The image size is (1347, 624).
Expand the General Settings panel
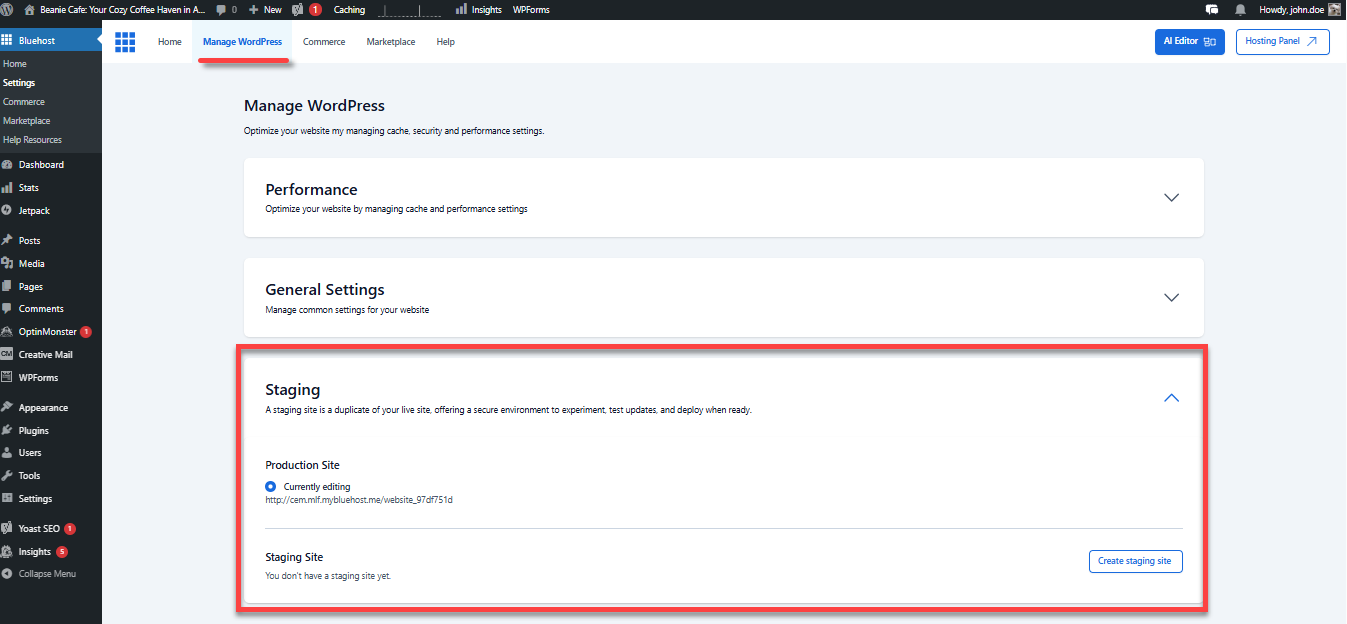1171,297
